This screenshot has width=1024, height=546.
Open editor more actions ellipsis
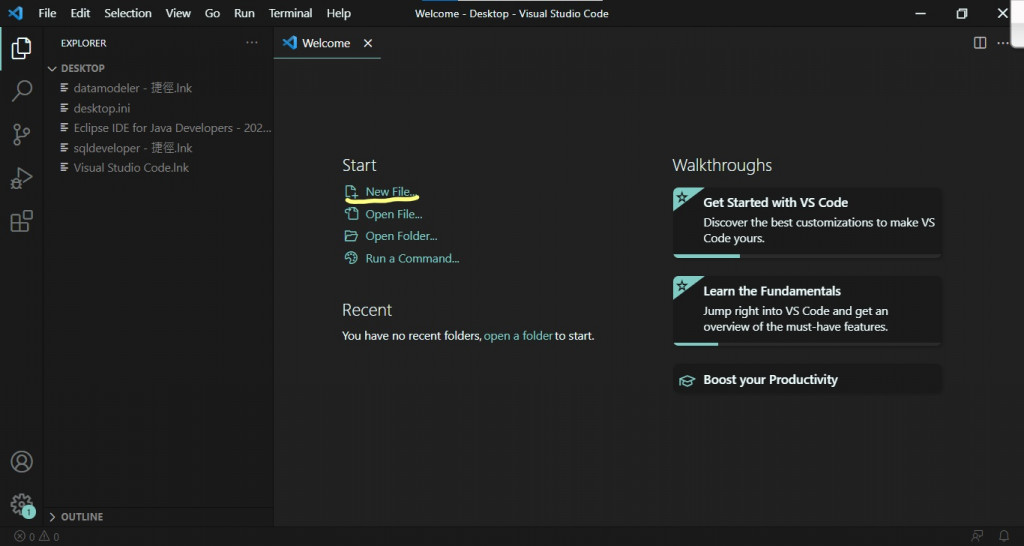tap(1002, 43)
